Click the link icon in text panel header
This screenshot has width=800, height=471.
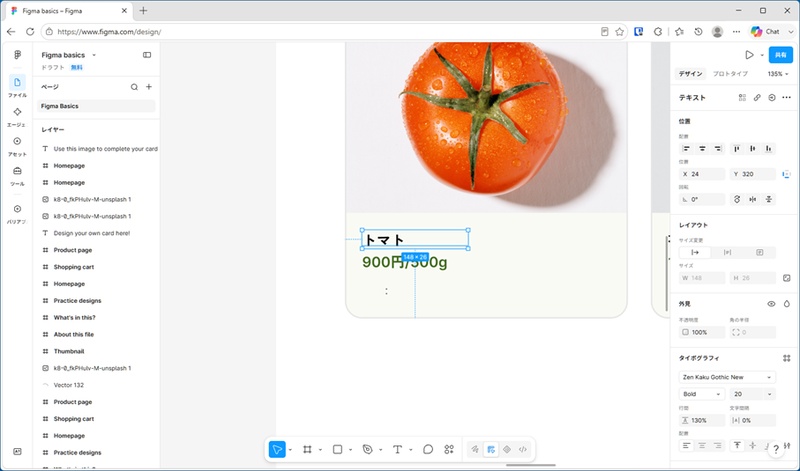(757, 97)
